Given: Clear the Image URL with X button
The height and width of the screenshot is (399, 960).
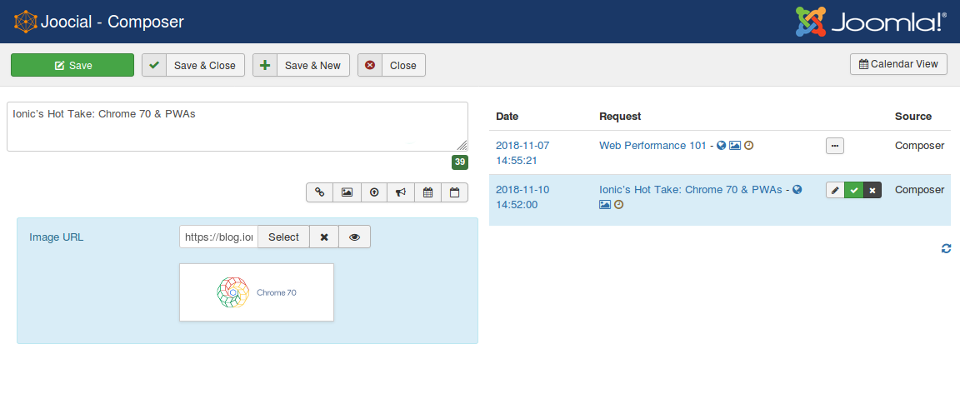Looking at the screenshot, I should (324, 237).
